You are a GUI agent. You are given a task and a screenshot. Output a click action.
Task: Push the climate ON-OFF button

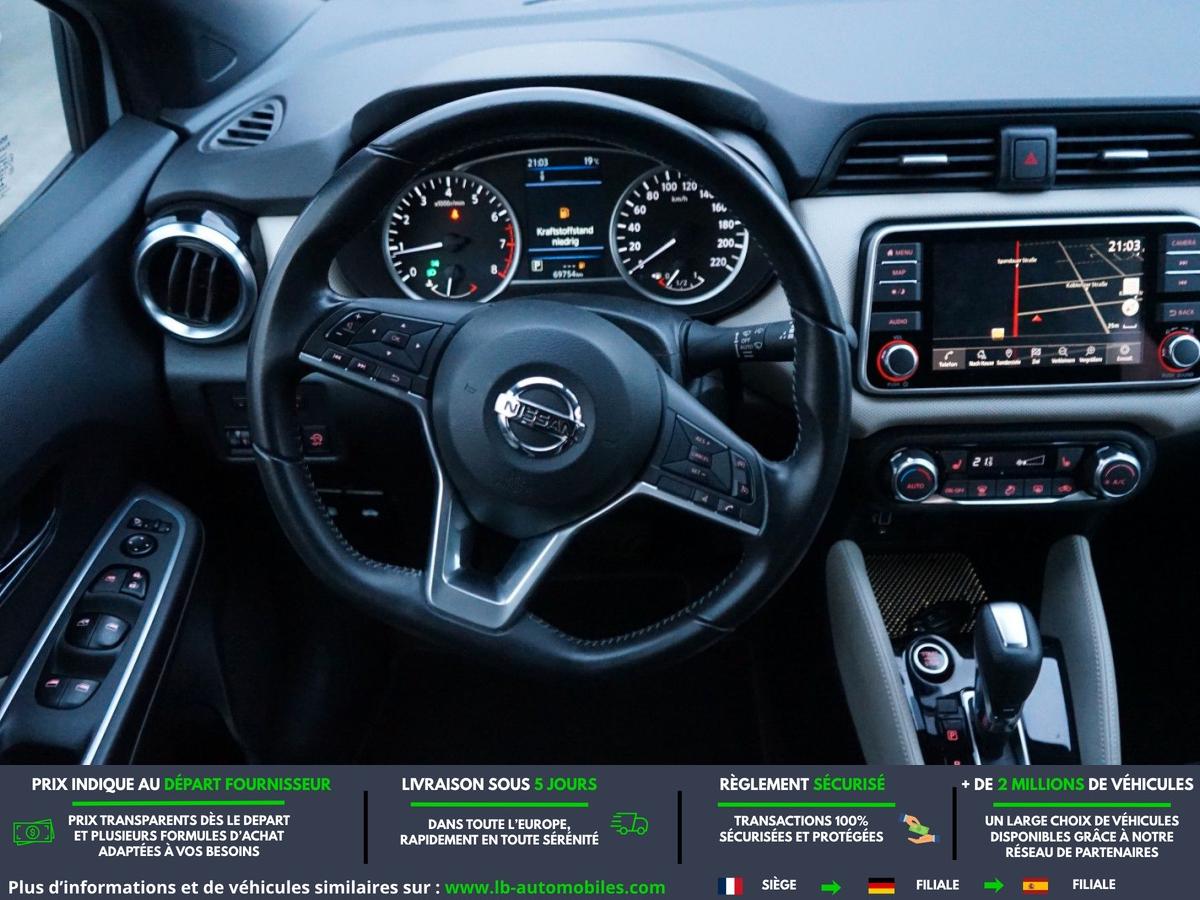click(x=955, y=490)
